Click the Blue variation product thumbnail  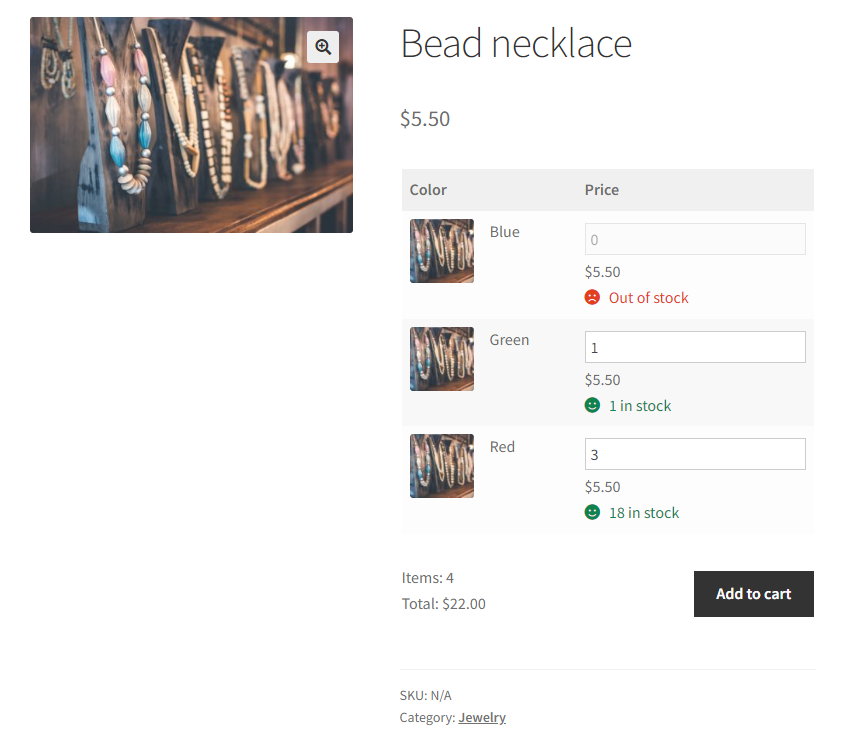(x=441, y=251)
